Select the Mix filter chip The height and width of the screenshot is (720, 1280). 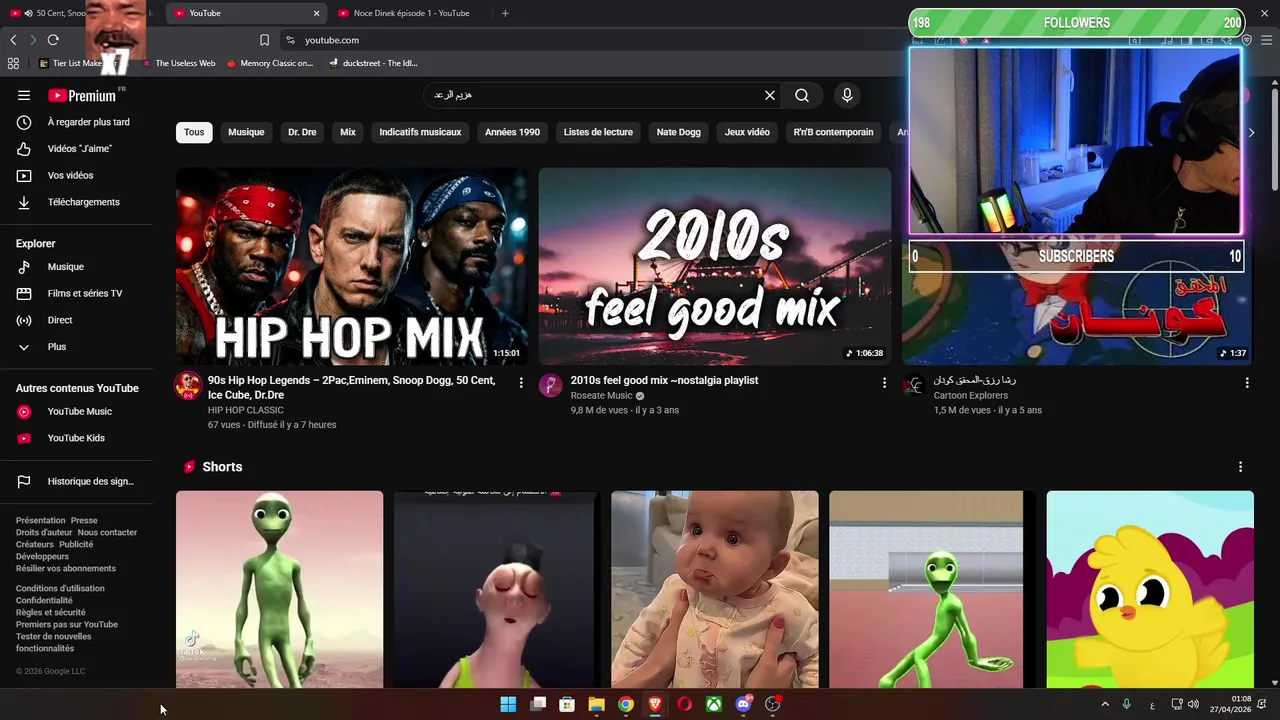pos(348,132)
